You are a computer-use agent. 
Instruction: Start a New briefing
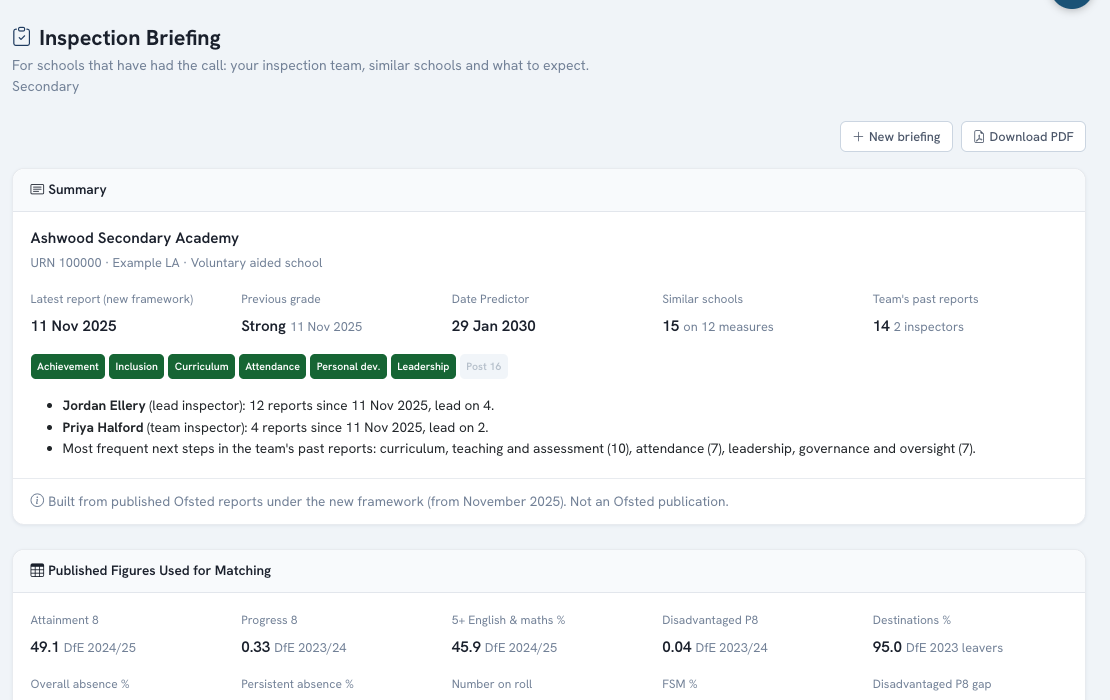coord(896,137)
